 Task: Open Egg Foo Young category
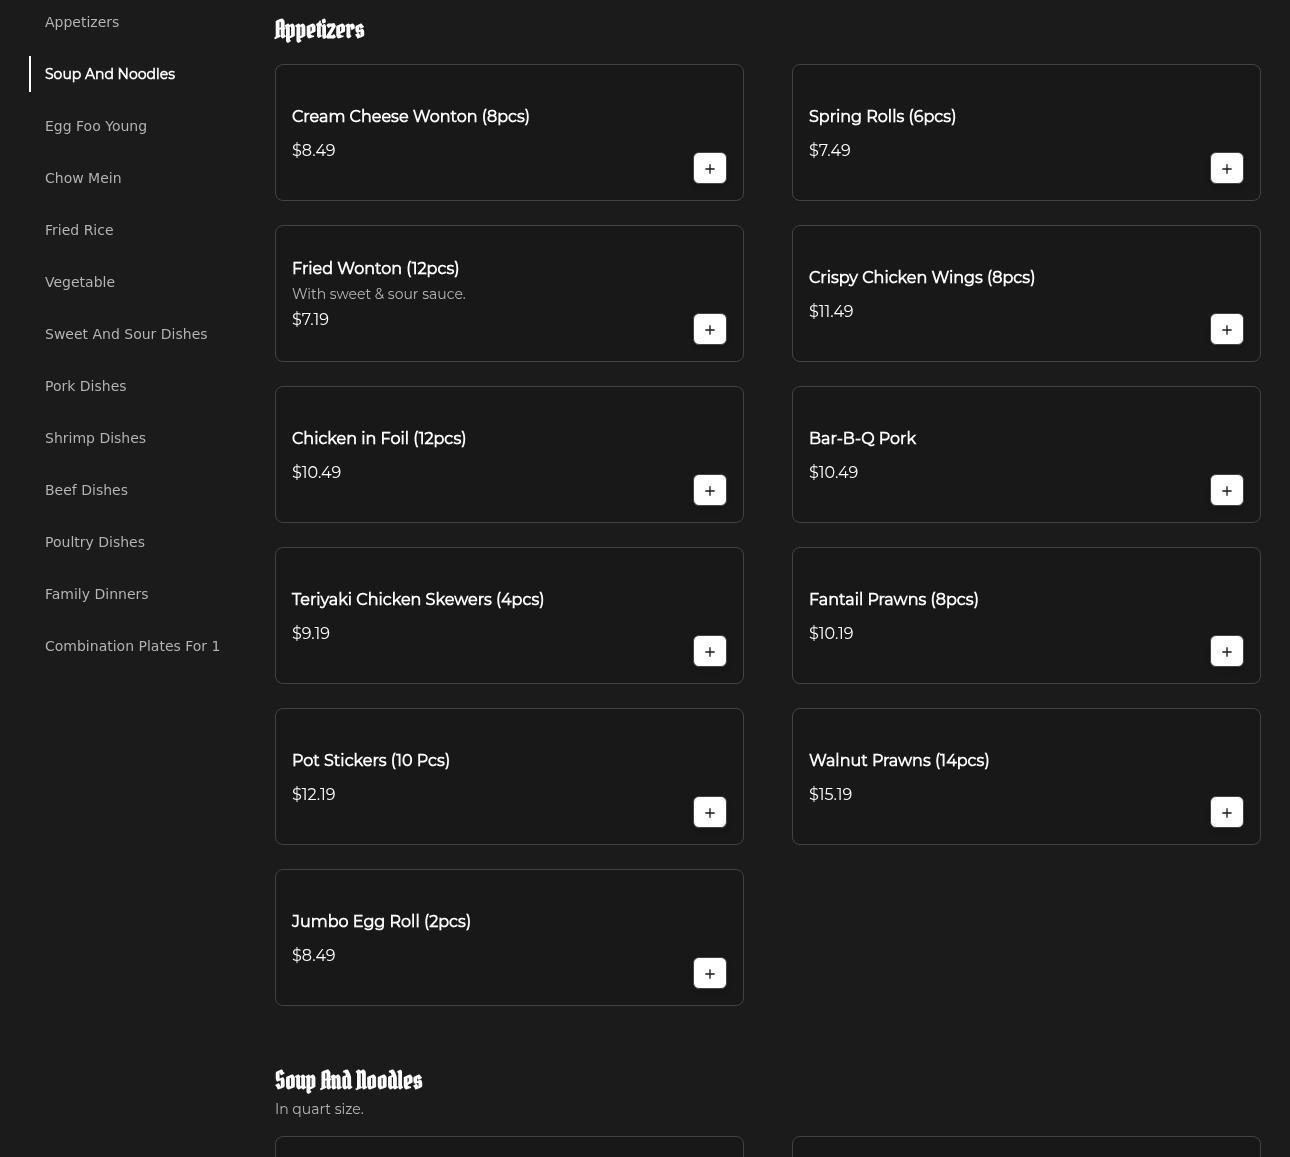pyautogui.click(x=96, y=126)
